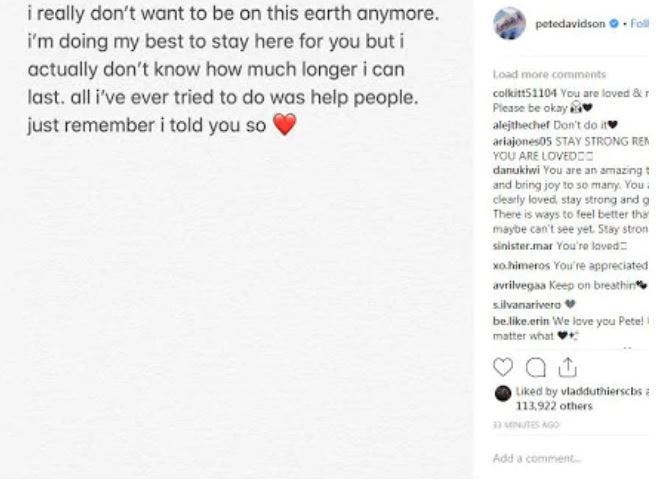660x482 pixels.
Task: Follow the petedavidson account
Action: coord(639,22)
